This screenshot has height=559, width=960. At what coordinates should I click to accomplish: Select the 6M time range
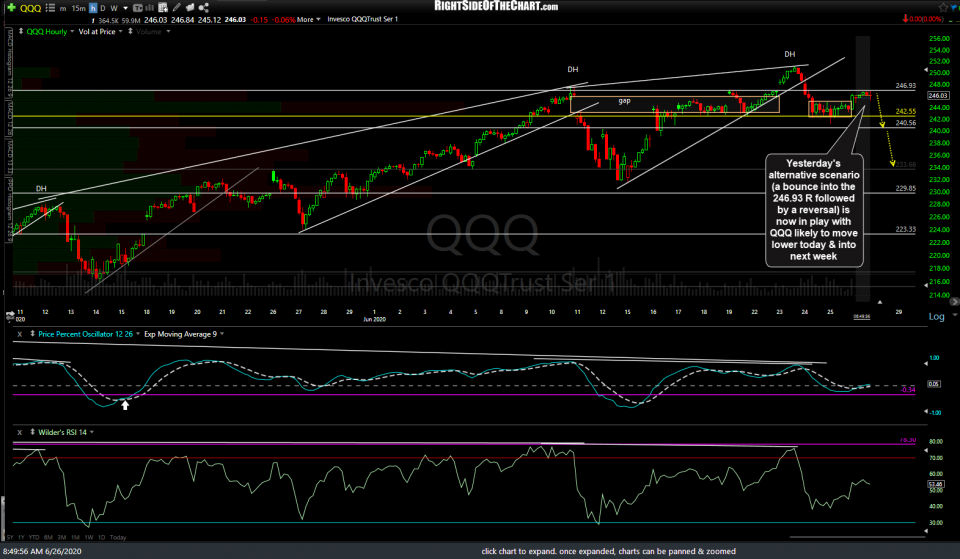[x=48, y=538]
